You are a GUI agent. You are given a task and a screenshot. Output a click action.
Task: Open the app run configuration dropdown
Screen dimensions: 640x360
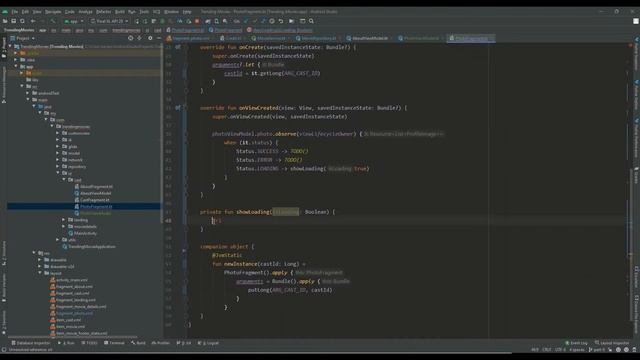[x=73, y=21]
